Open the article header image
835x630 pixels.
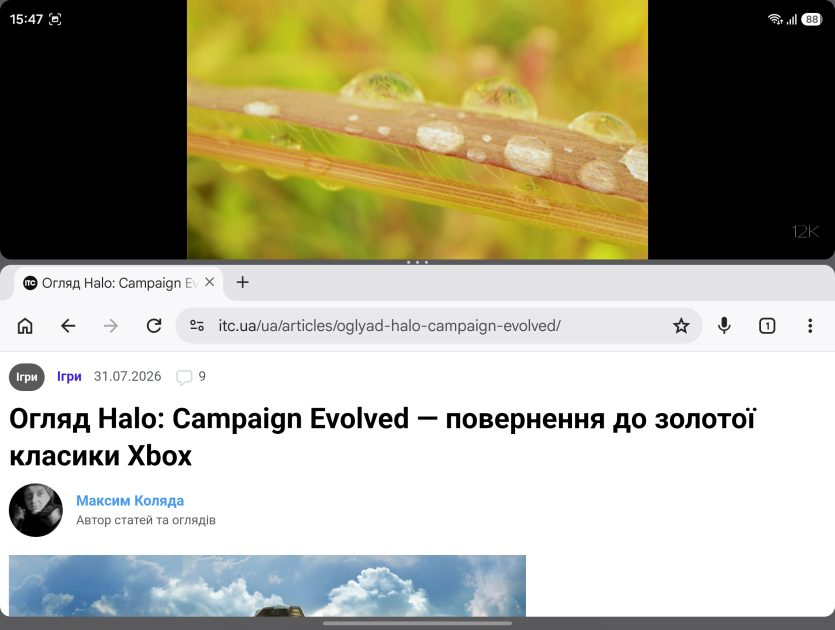267,586
